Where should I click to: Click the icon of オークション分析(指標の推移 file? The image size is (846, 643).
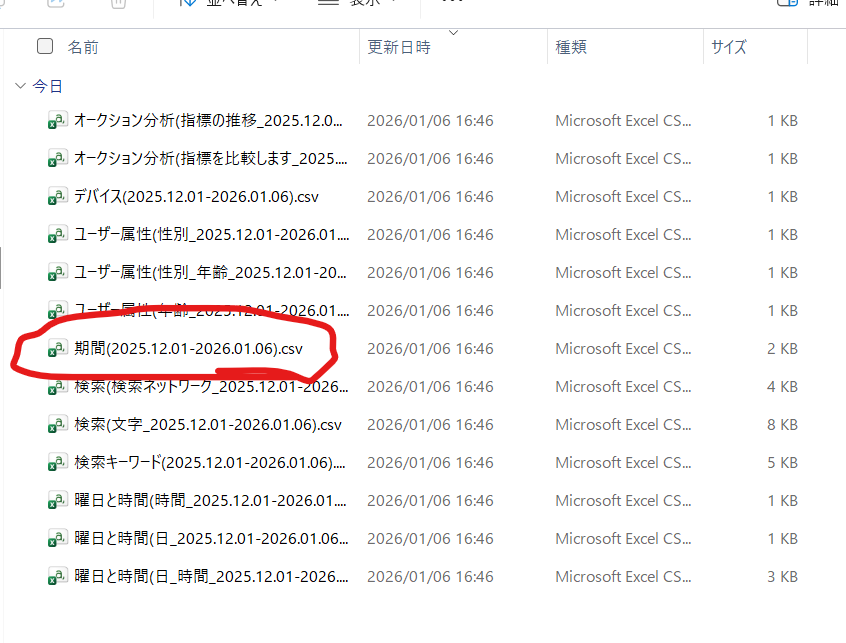(x=57, y=121)
